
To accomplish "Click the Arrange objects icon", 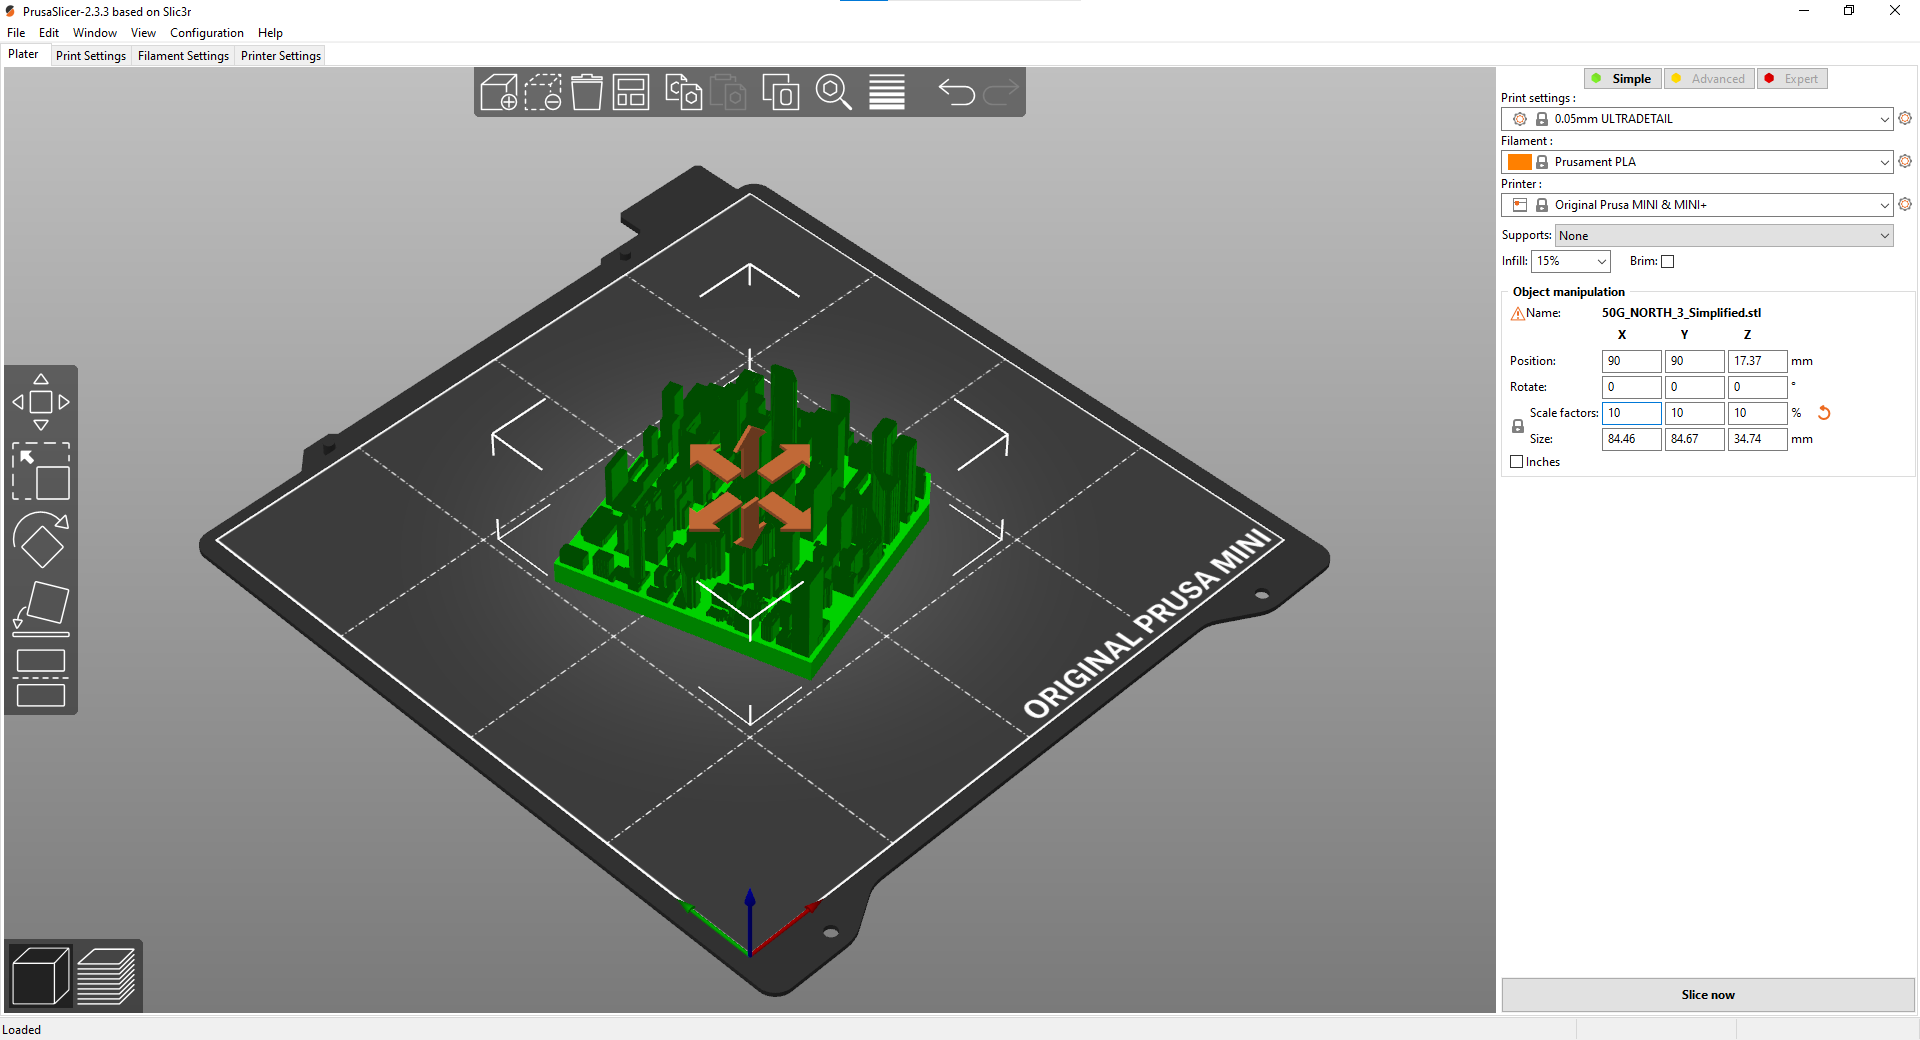I will [631, 92].
